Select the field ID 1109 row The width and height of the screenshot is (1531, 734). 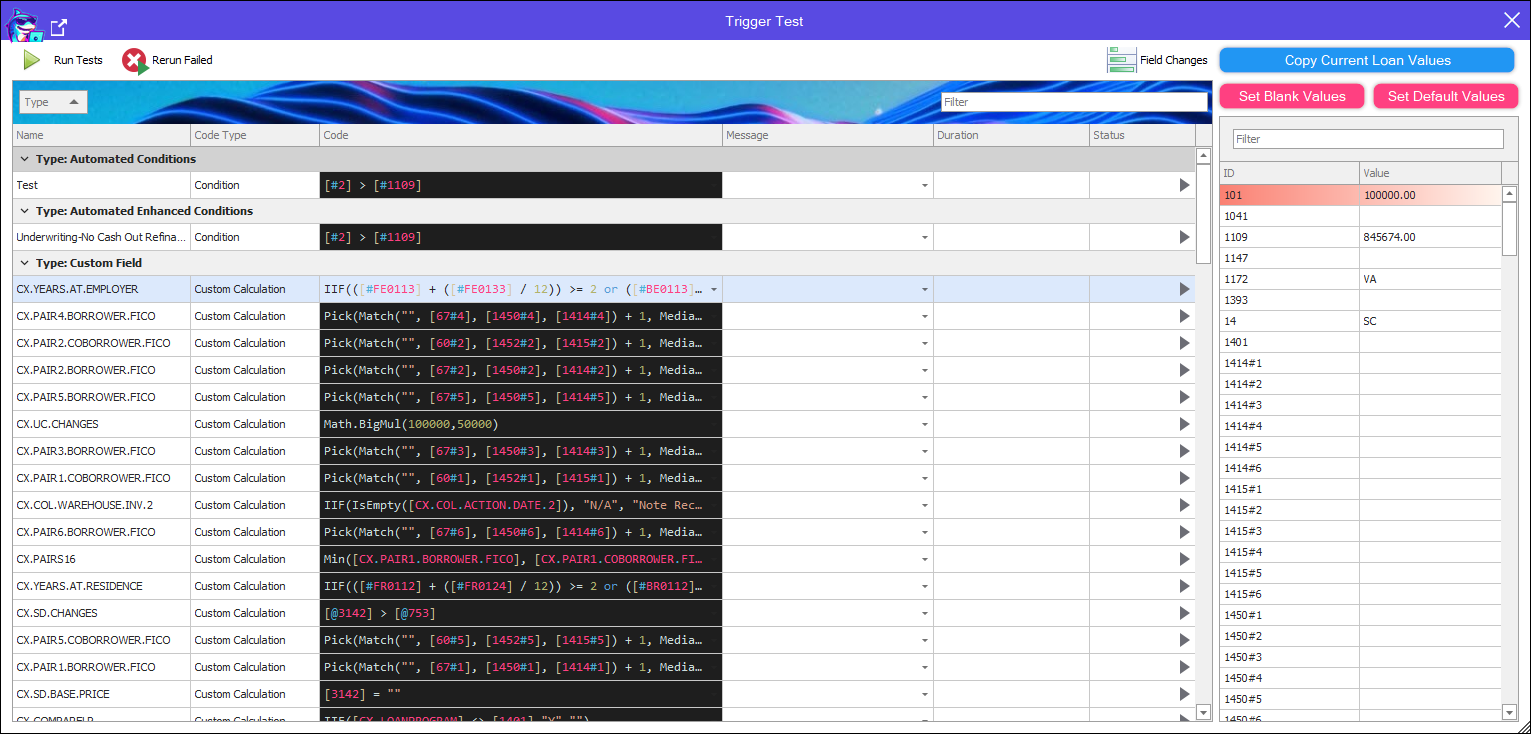pyautogui.click(x=1290, y=237)
